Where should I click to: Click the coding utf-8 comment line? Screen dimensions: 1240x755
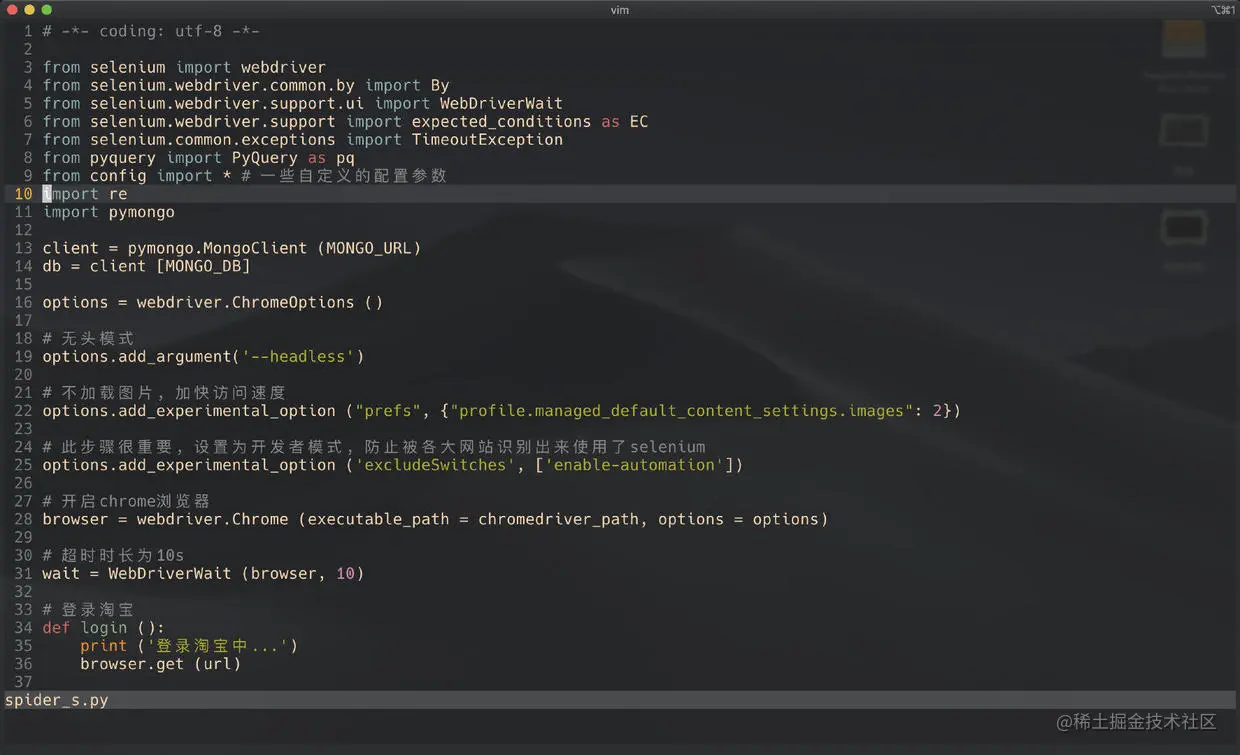(x=151, y=31)
